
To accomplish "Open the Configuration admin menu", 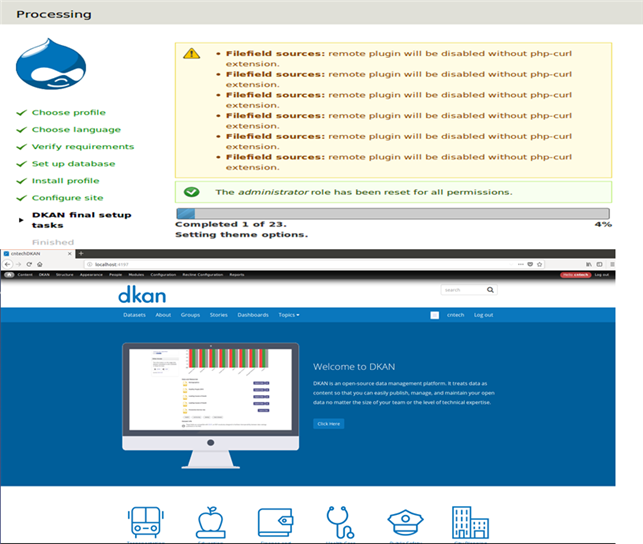I will [x=163, y=275].
